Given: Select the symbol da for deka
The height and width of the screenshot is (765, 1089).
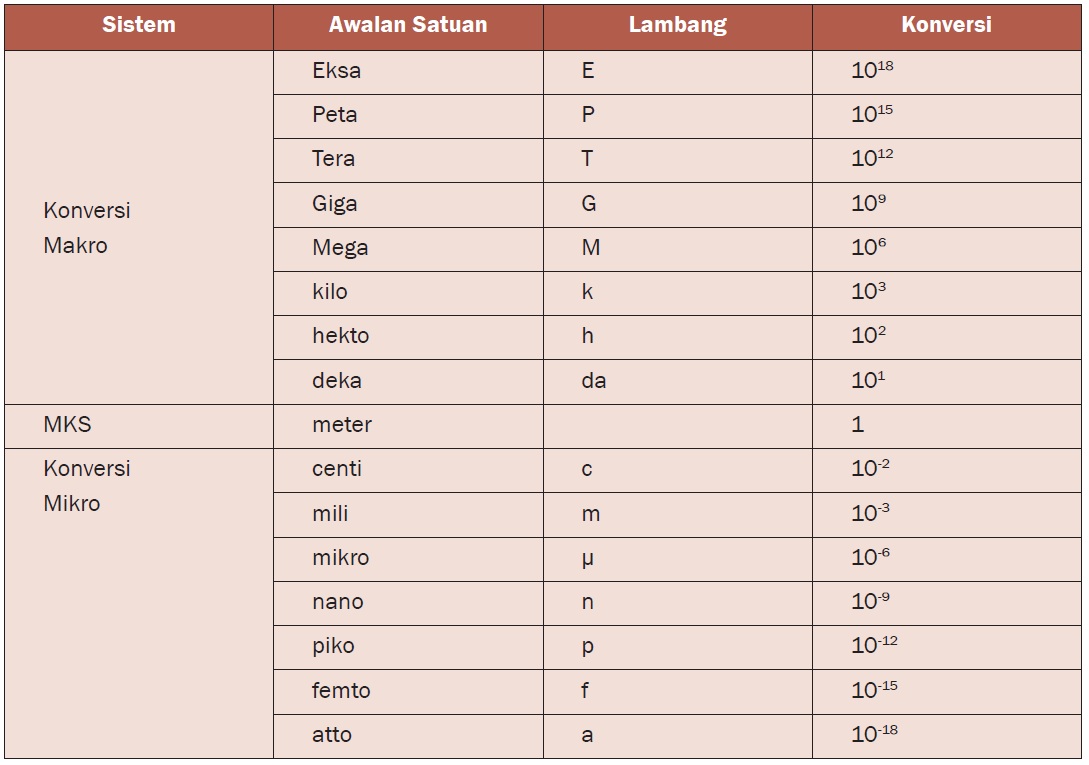Looking at the screenshot, I should (593, 380).
